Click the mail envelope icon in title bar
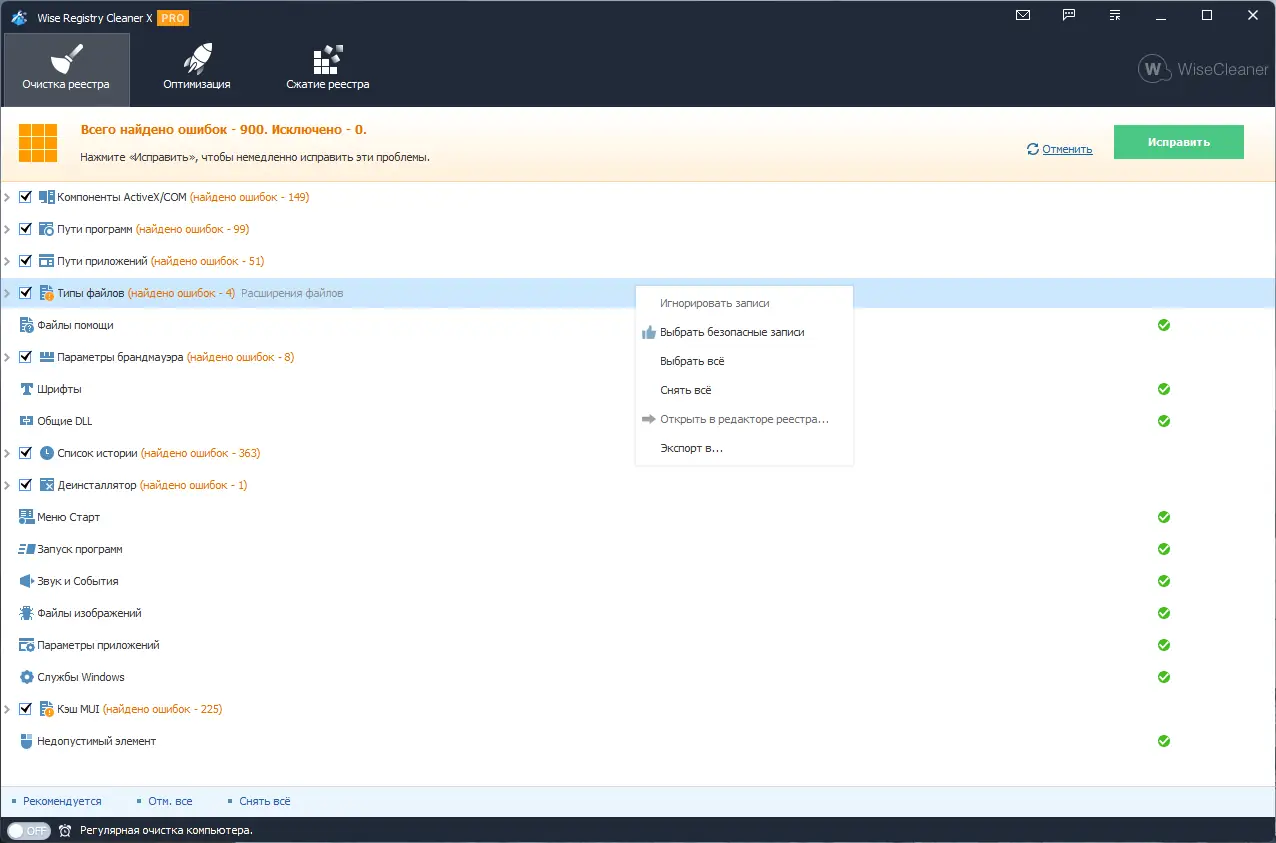 [1023, 15]
